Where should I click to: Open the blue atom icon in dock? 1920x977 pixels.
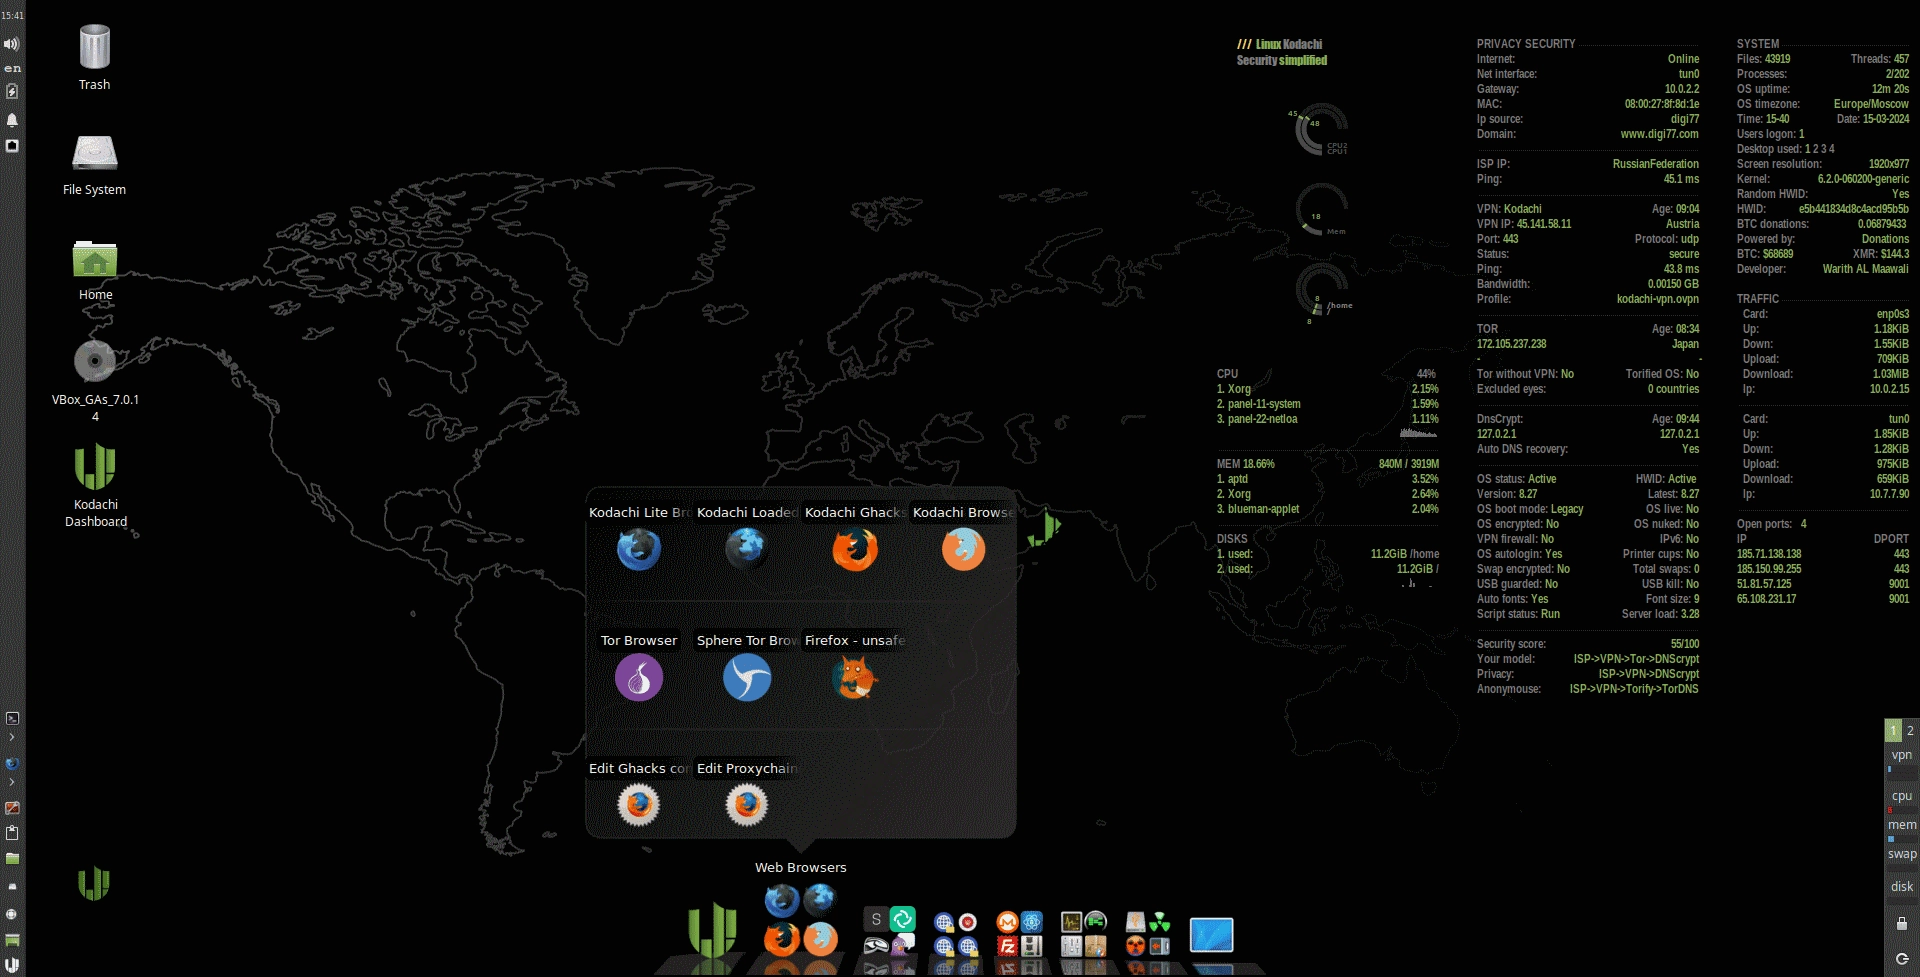click(x=1032, y=921)
